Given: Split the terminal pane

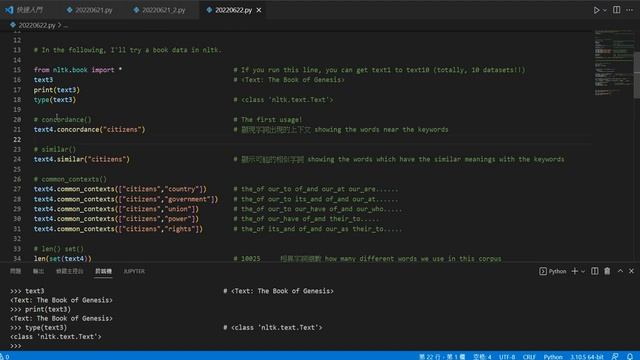Looking at the screenshot, I should tap(594, 271).
